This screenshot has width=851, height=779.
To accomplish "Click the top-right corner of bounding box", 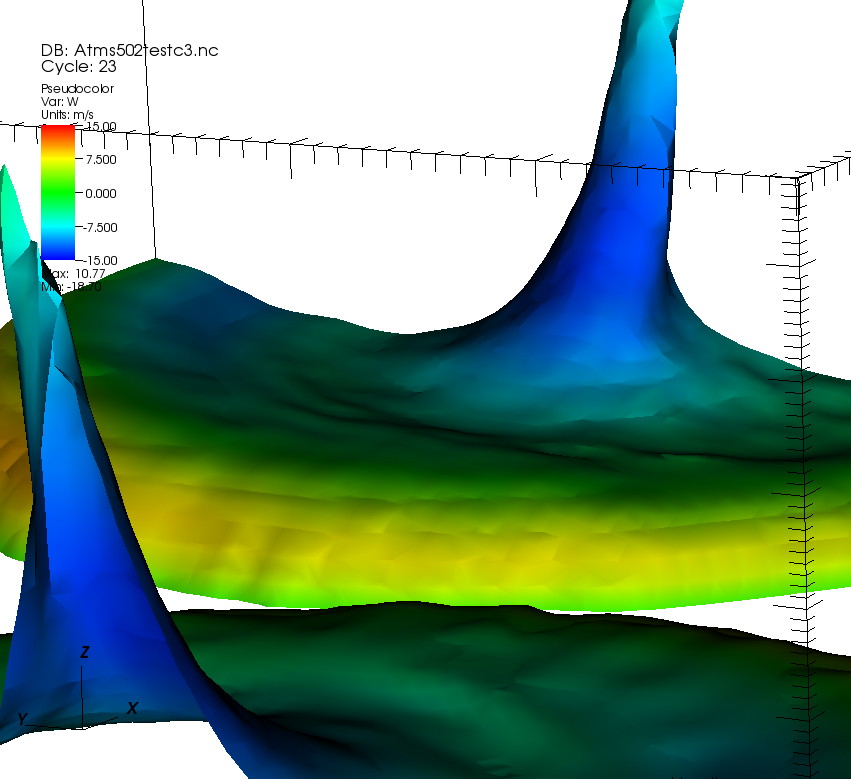I will [x=799, y=178].
